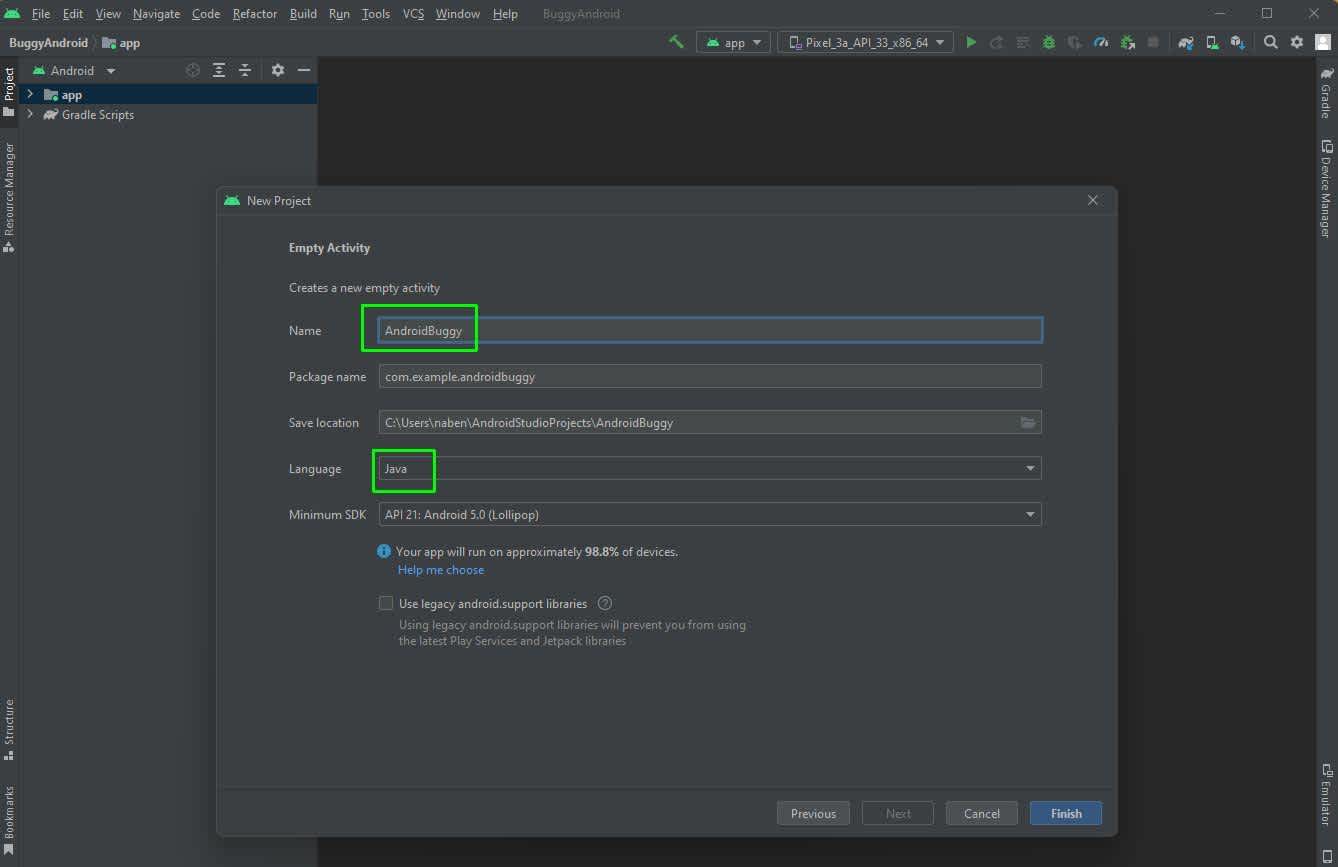Open the Gradle tool window tab
Image resolution: width=1338 pixels, height=867 pixels.
click(x=1327, y=92)
